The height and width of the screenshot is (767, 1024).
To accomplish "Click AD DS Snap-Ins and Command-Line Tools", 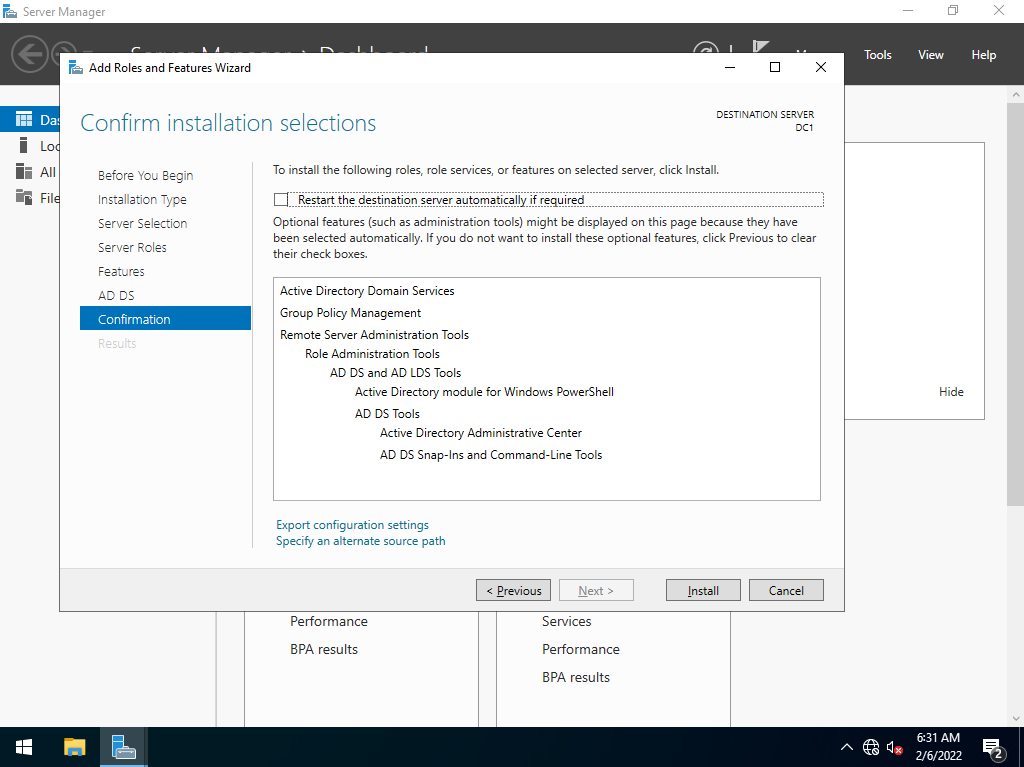I will pos(490,455).
